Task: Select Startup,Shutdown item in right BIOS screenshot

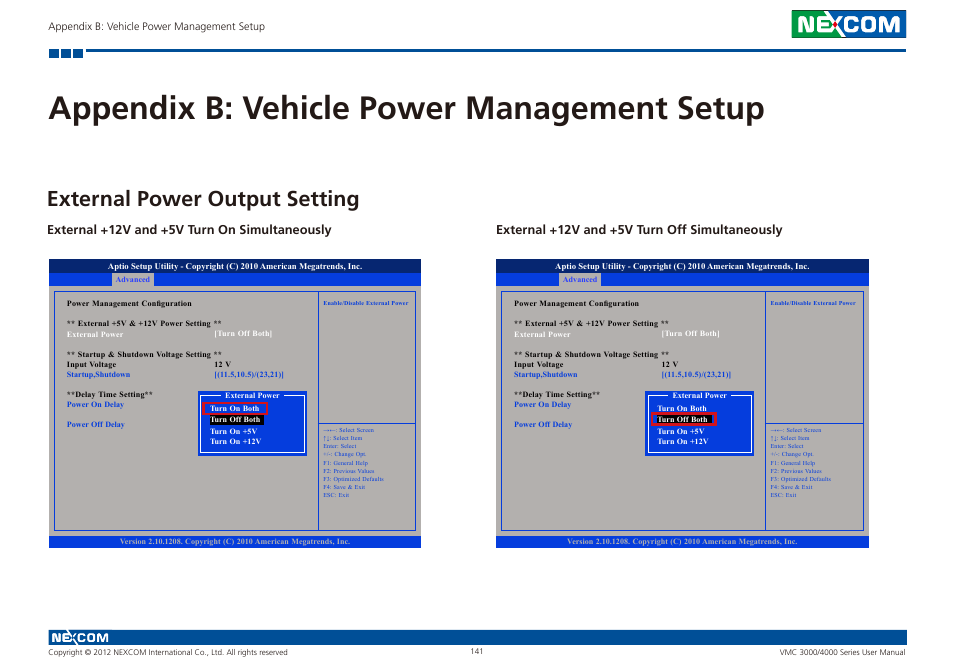Action: 546,375
